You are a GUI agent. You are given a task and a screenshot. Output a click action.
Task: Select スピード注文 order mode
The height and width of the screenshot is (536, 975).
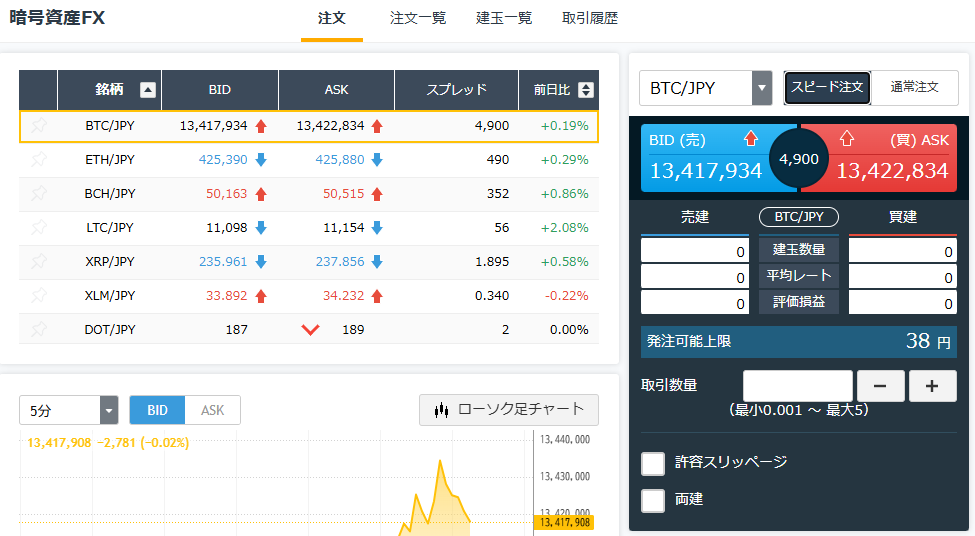(x=827, y=87)
